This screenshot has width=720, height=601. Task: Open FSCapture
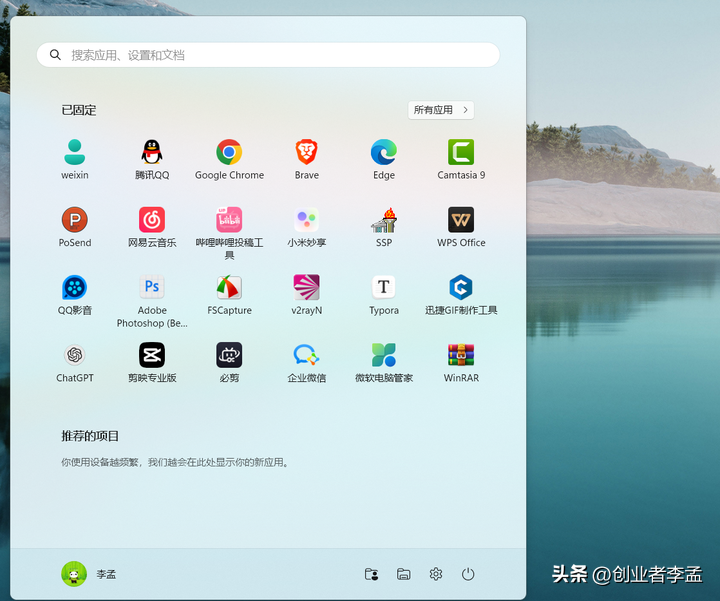[x=229, y=295]
